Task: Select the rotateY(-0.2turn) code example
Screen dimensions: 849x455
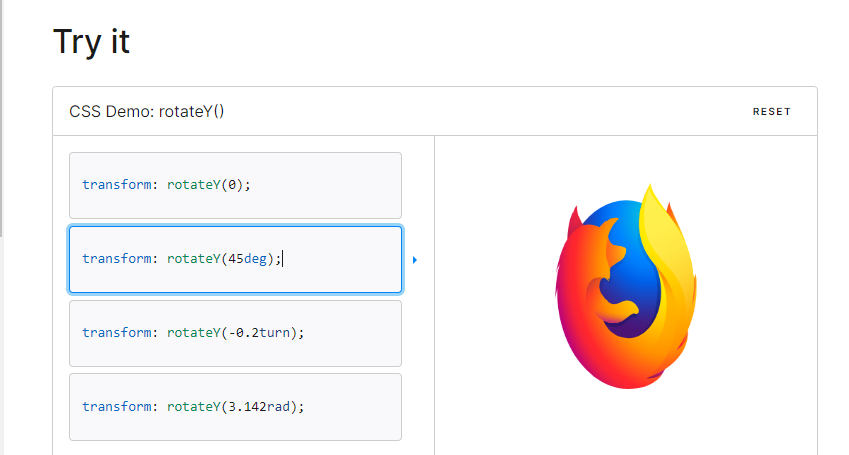Action: 235,333
